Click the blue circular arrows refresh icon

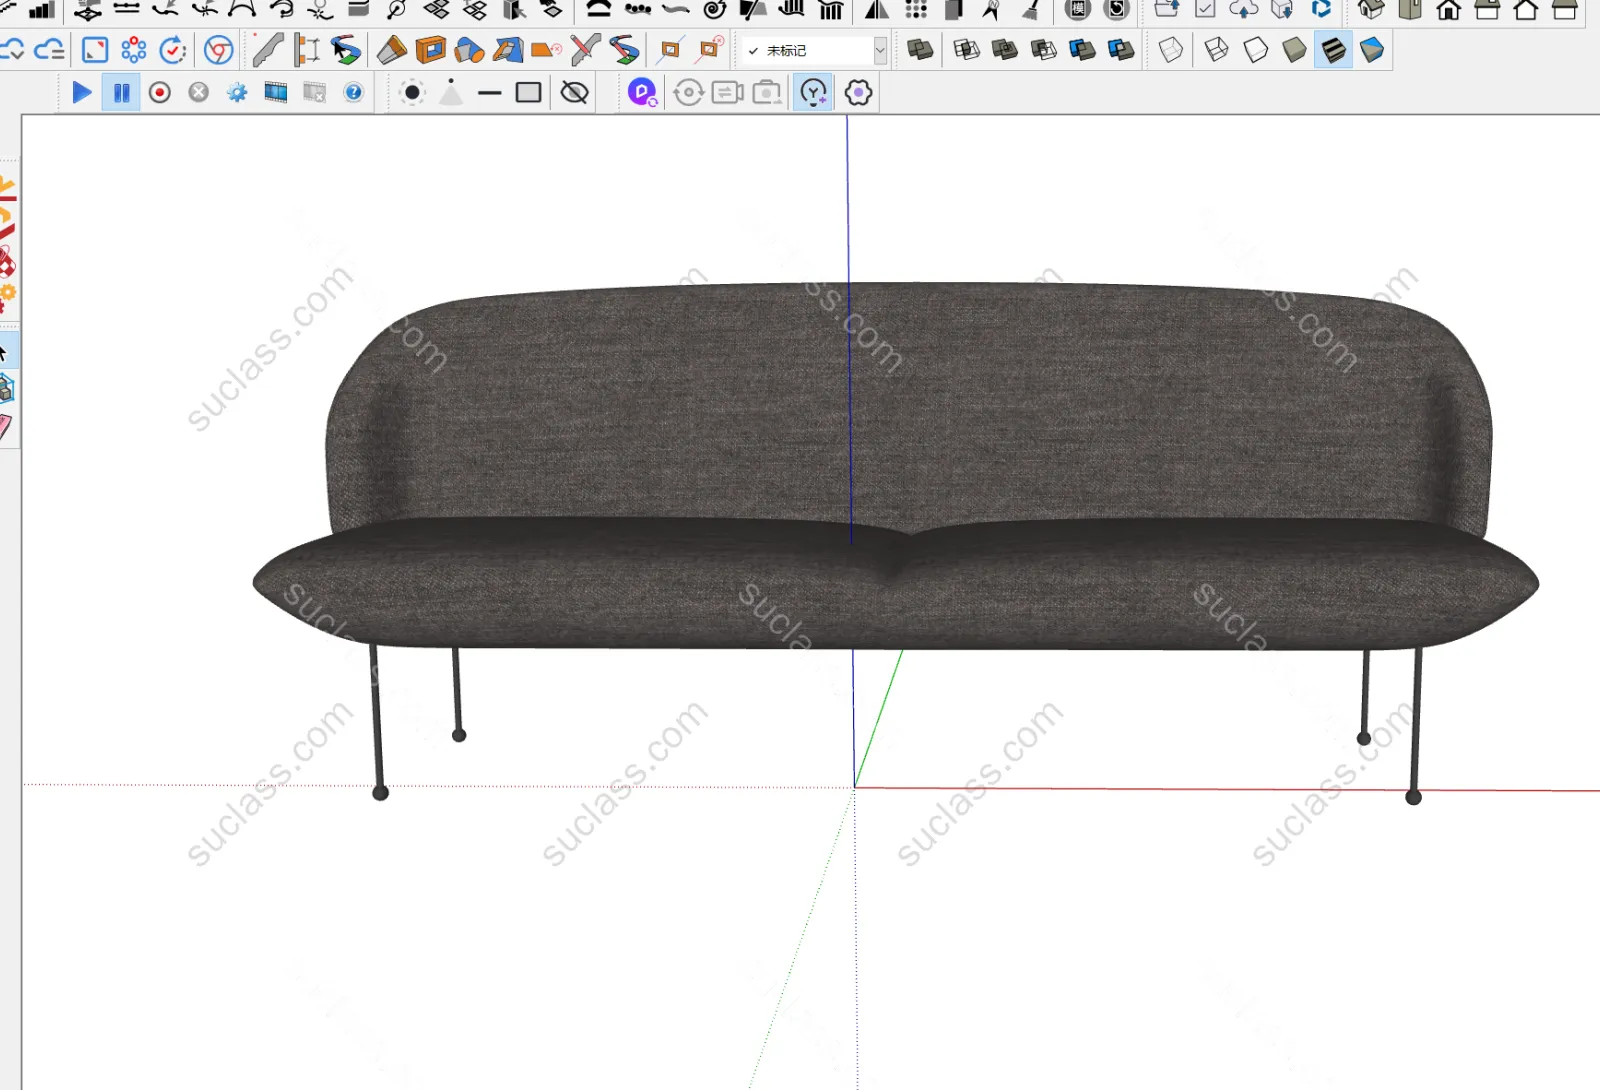[x=1321, y=9]
